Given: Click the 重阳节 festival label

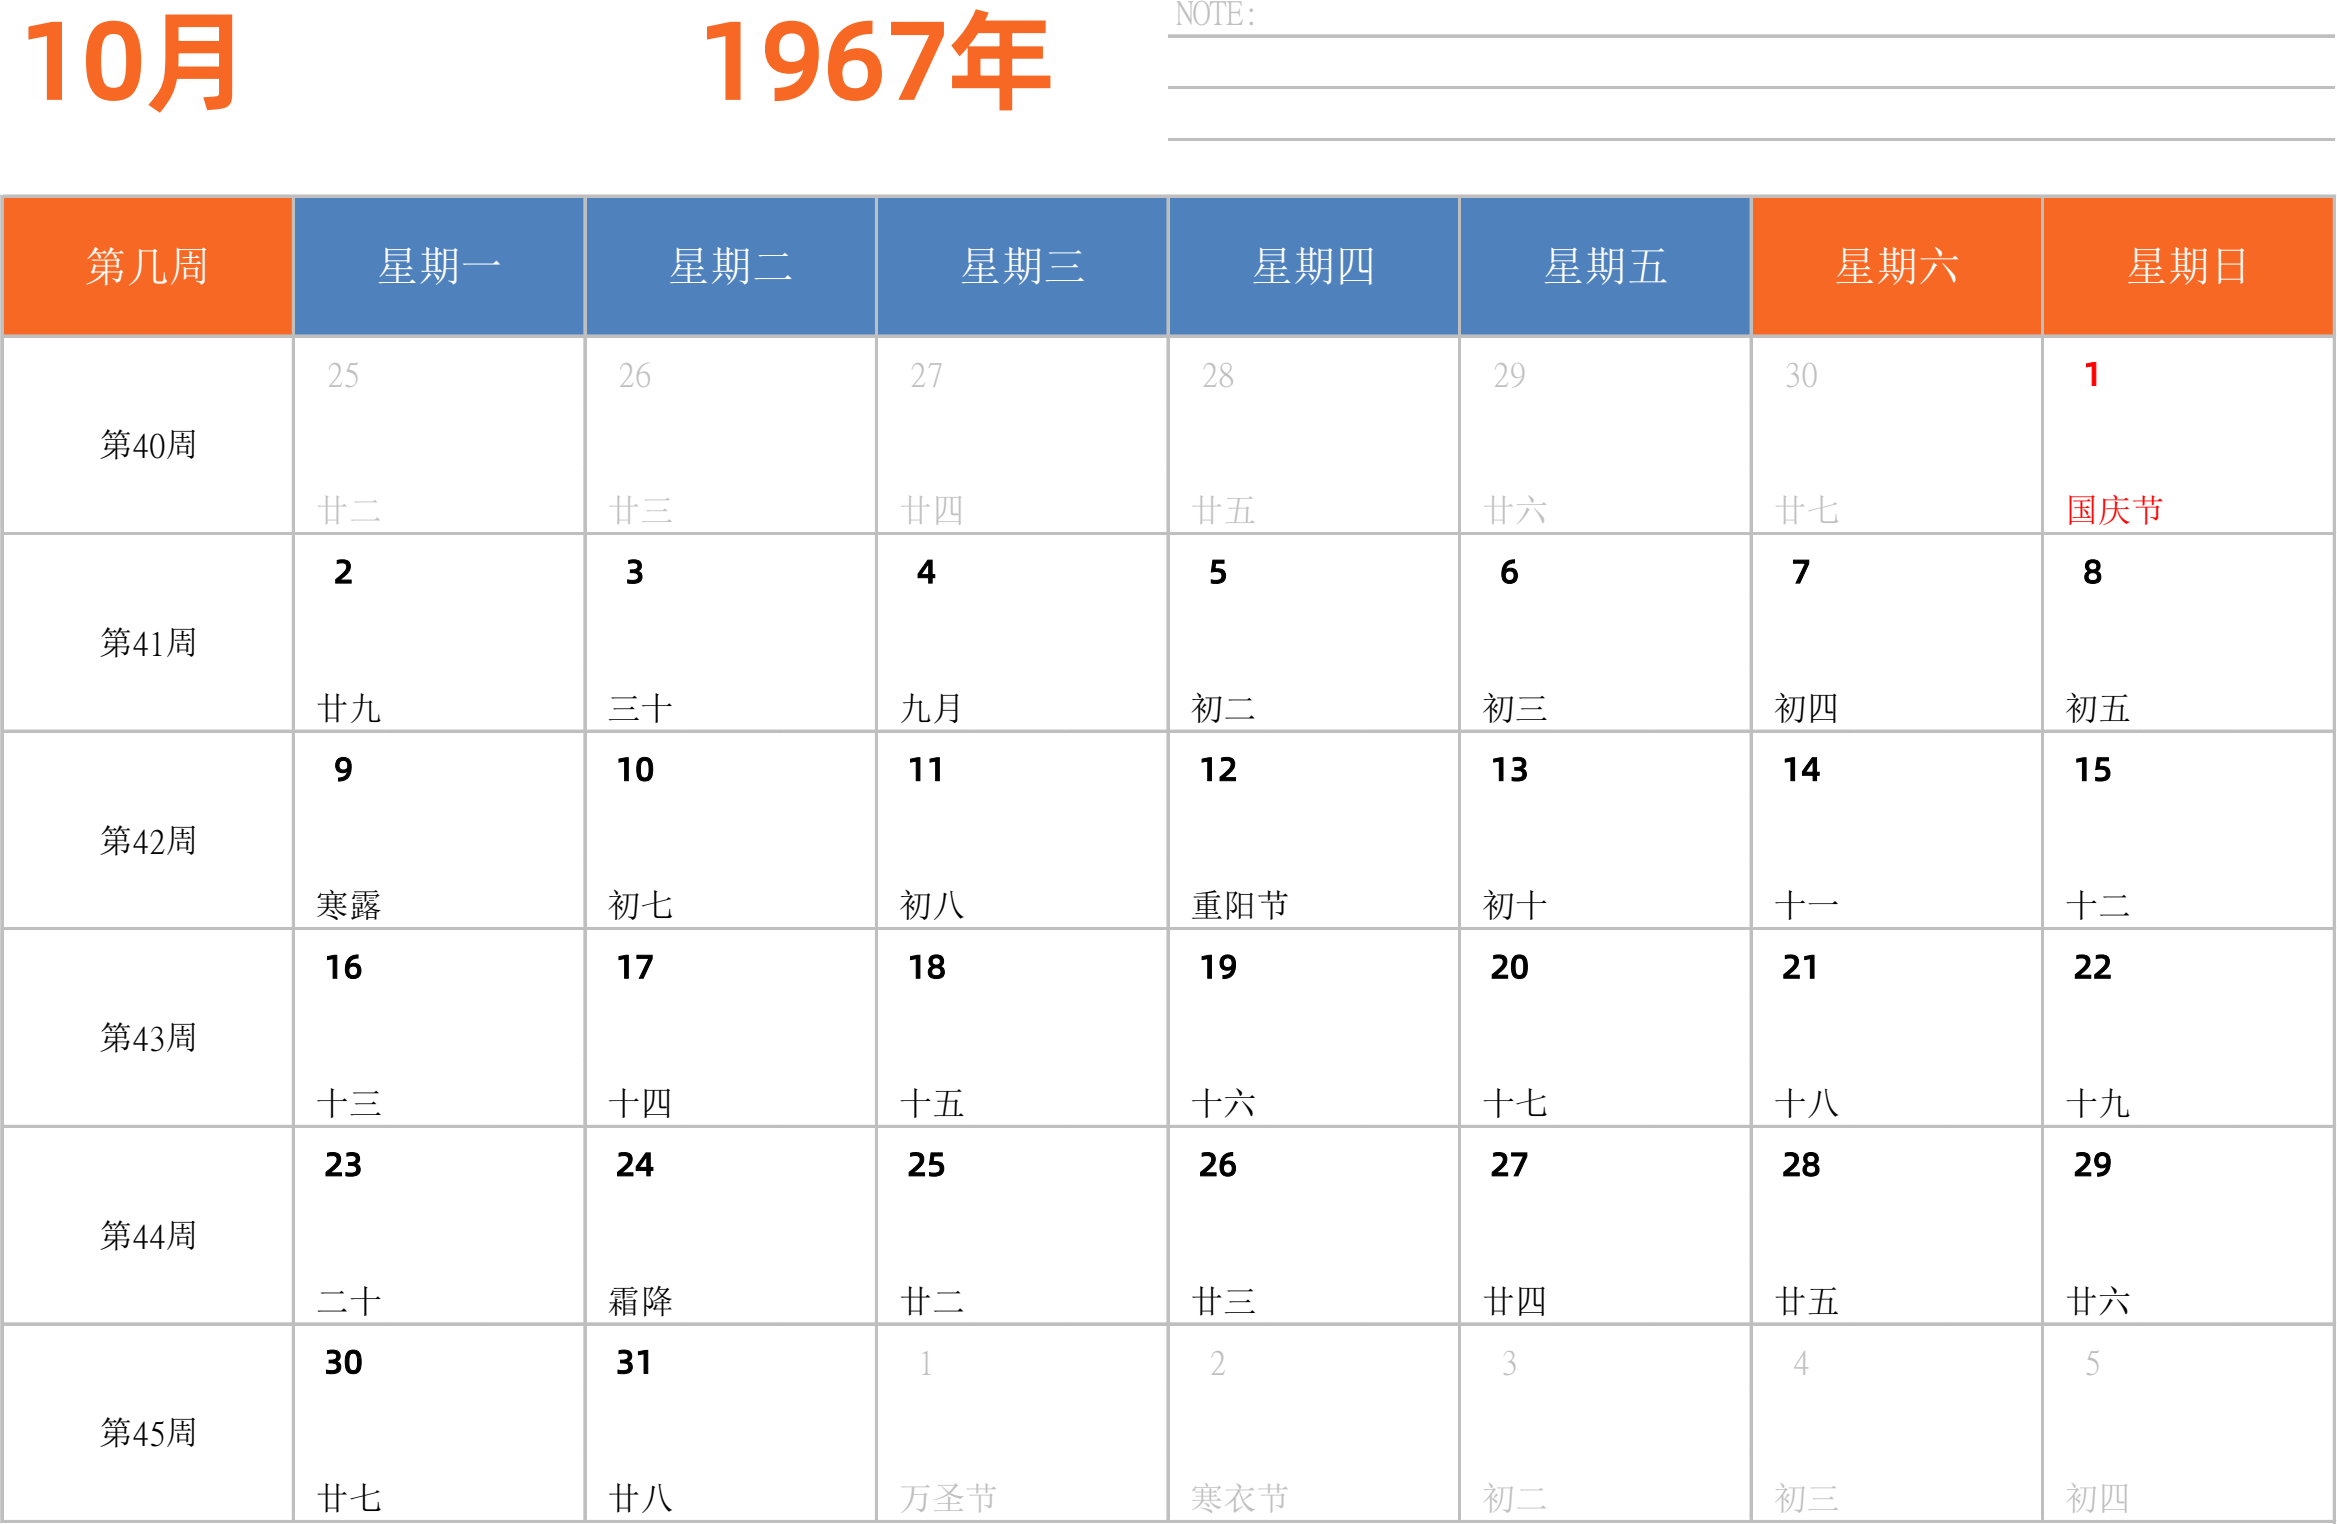Looking at the screenshot, I should 1240,905.
